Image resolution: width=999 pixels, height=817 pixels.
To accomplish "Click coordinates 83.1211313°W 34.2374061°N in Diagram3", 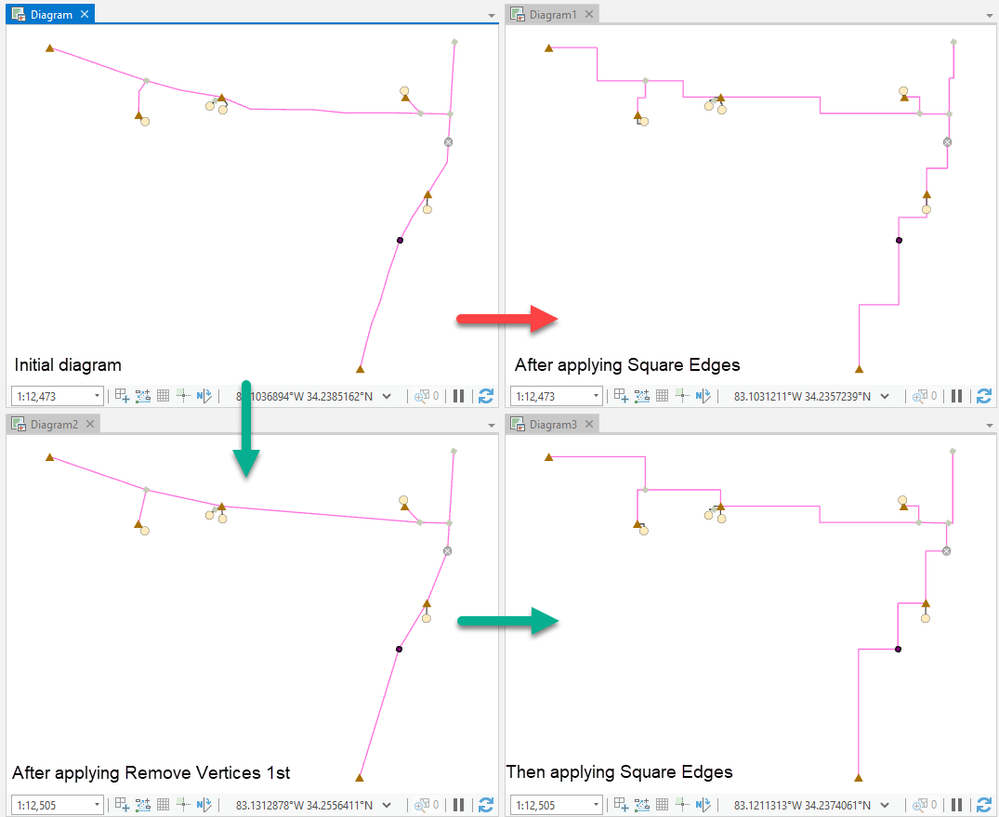I will tap(801, 805).
